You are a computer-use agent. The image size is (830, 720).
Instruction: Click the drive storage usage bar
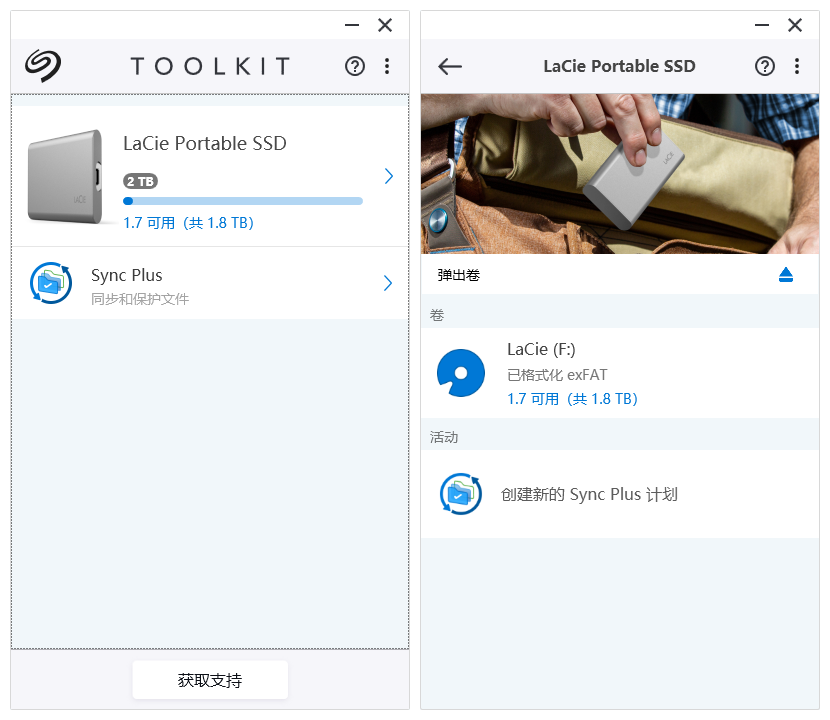pyautogui.click(x=242, y=201)
